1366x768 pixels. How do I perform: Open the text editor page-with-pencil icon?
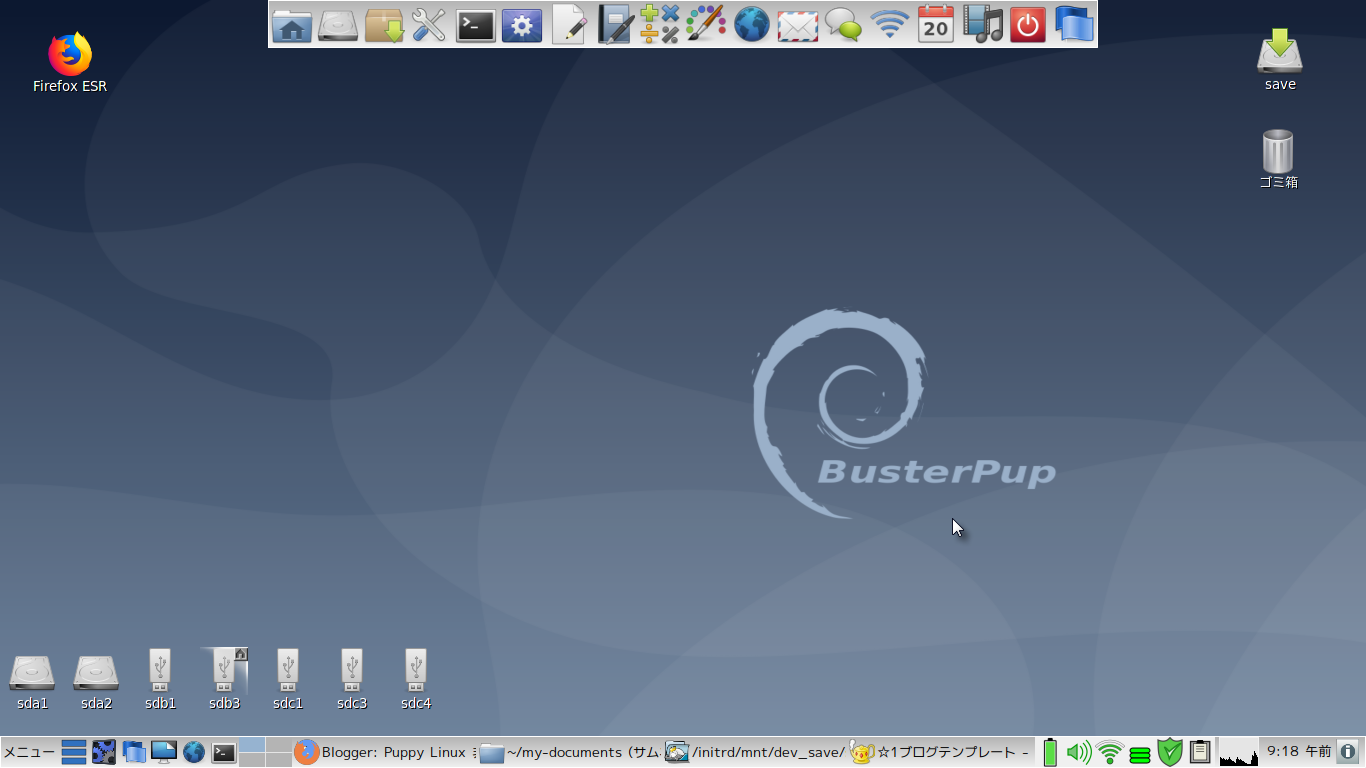point(569,25)
